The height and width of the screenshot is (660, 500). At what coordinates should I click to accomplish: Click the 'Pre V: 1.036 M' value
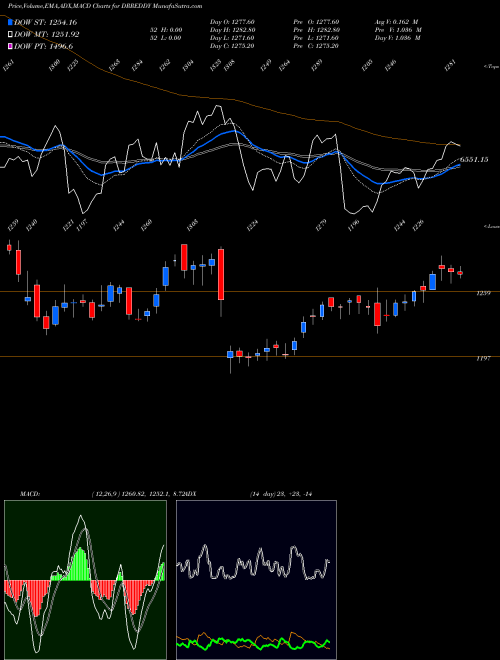tap(397, 30)
